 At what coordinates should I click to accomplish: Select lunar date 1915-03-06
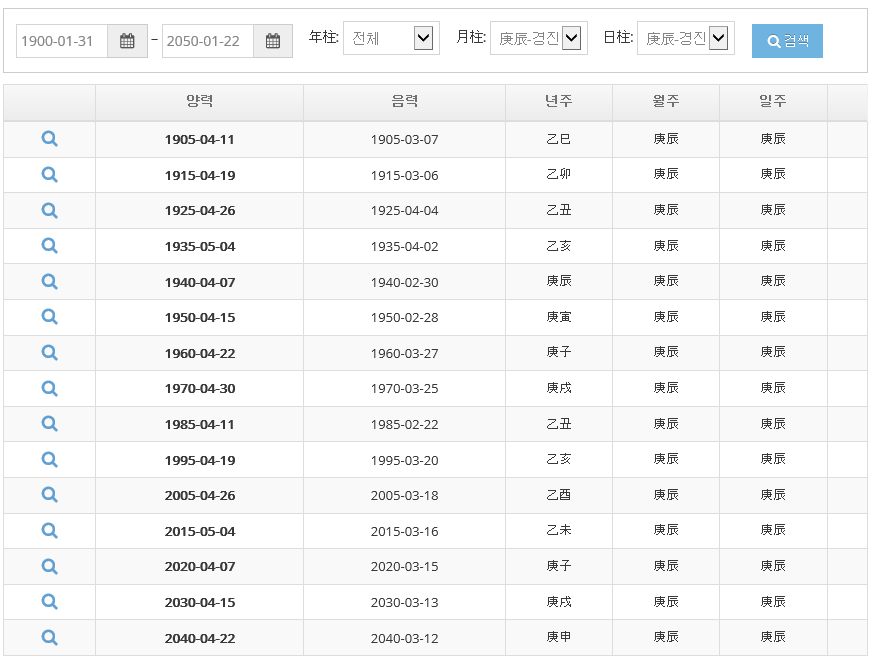coord(404,176)
